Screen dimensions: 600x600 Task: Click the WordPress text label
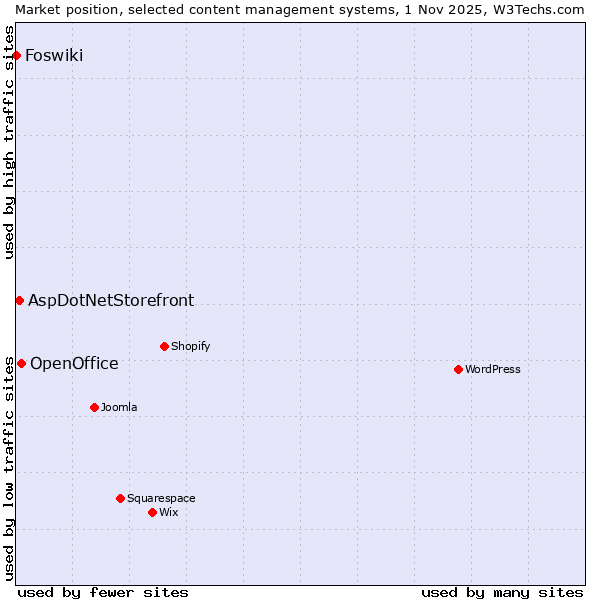click(492, 369)
